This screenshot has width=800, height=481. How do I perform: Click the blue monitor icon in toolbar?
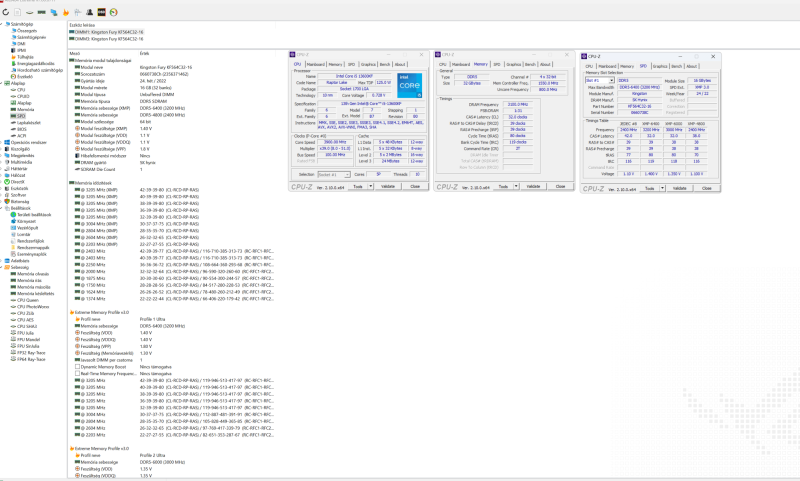pos(54,12)
